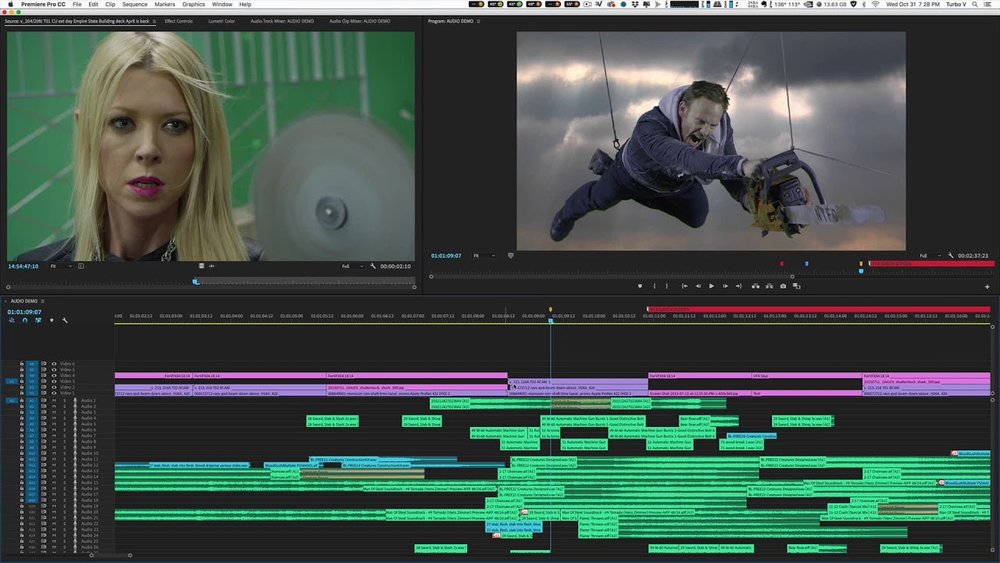The image size is (1000, 563).
Task: Mark In in the Program monitor
Action: click(654, 286)
